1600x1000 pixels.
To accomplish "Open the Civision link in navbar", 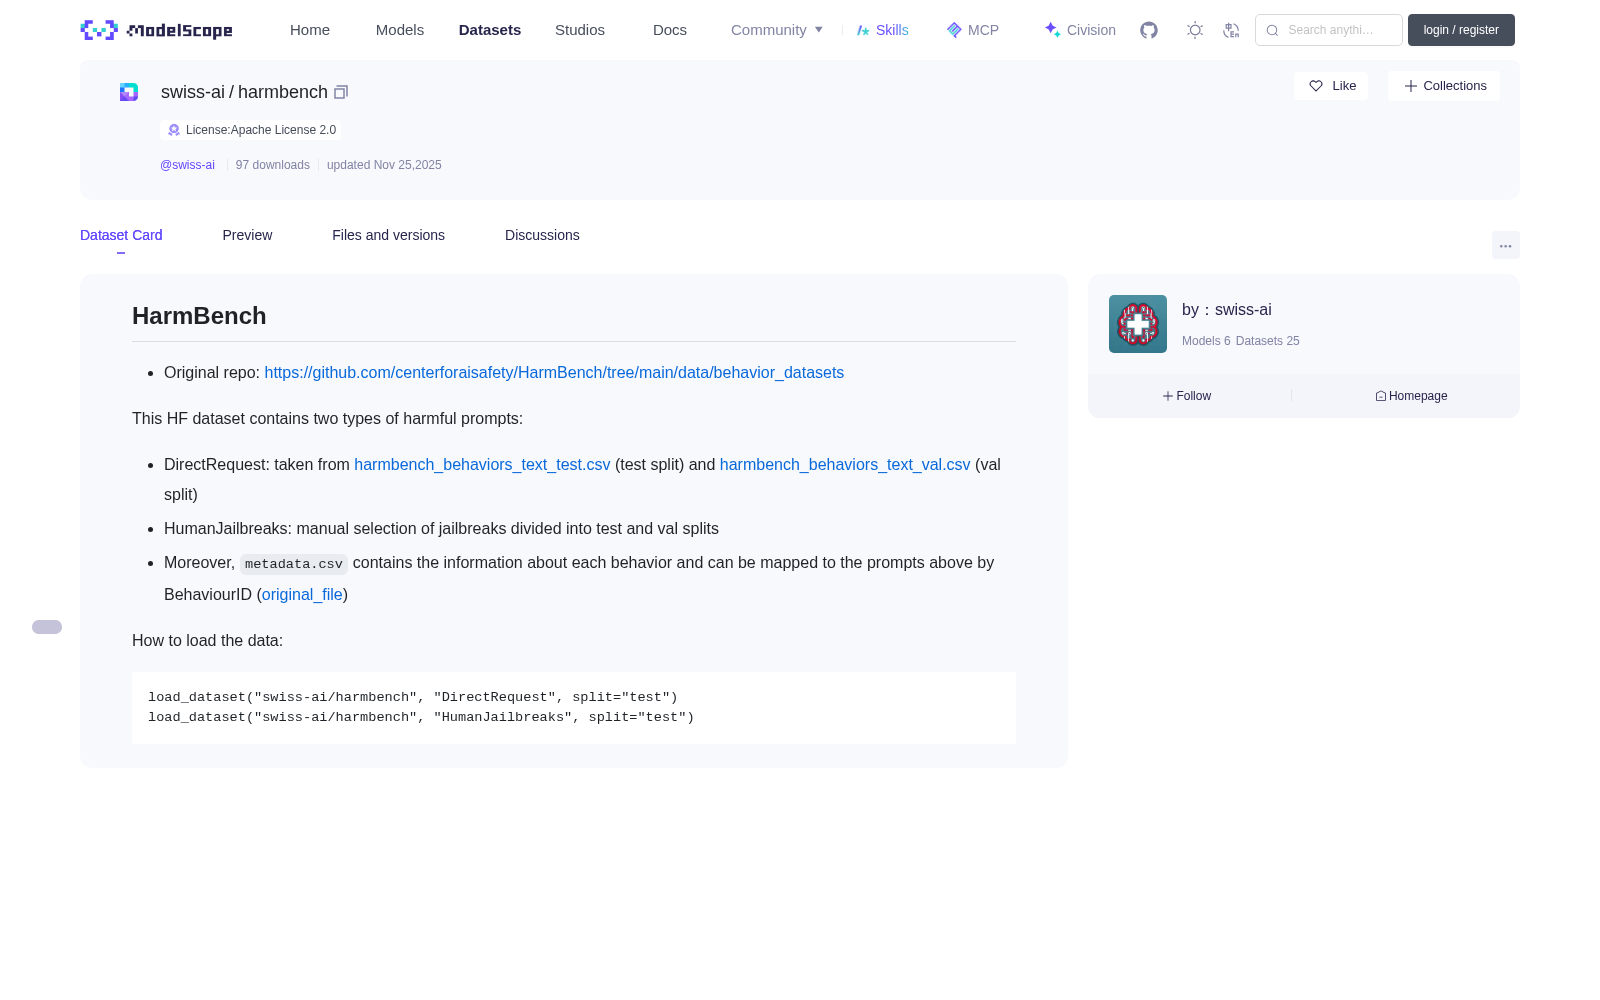I will [x=1080, y=30].
